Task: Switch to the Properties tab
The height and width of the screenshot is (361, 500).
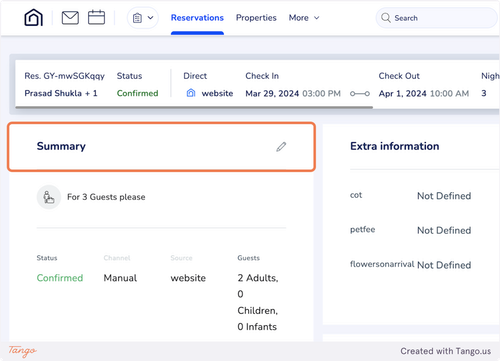Action: coord(256,18)
